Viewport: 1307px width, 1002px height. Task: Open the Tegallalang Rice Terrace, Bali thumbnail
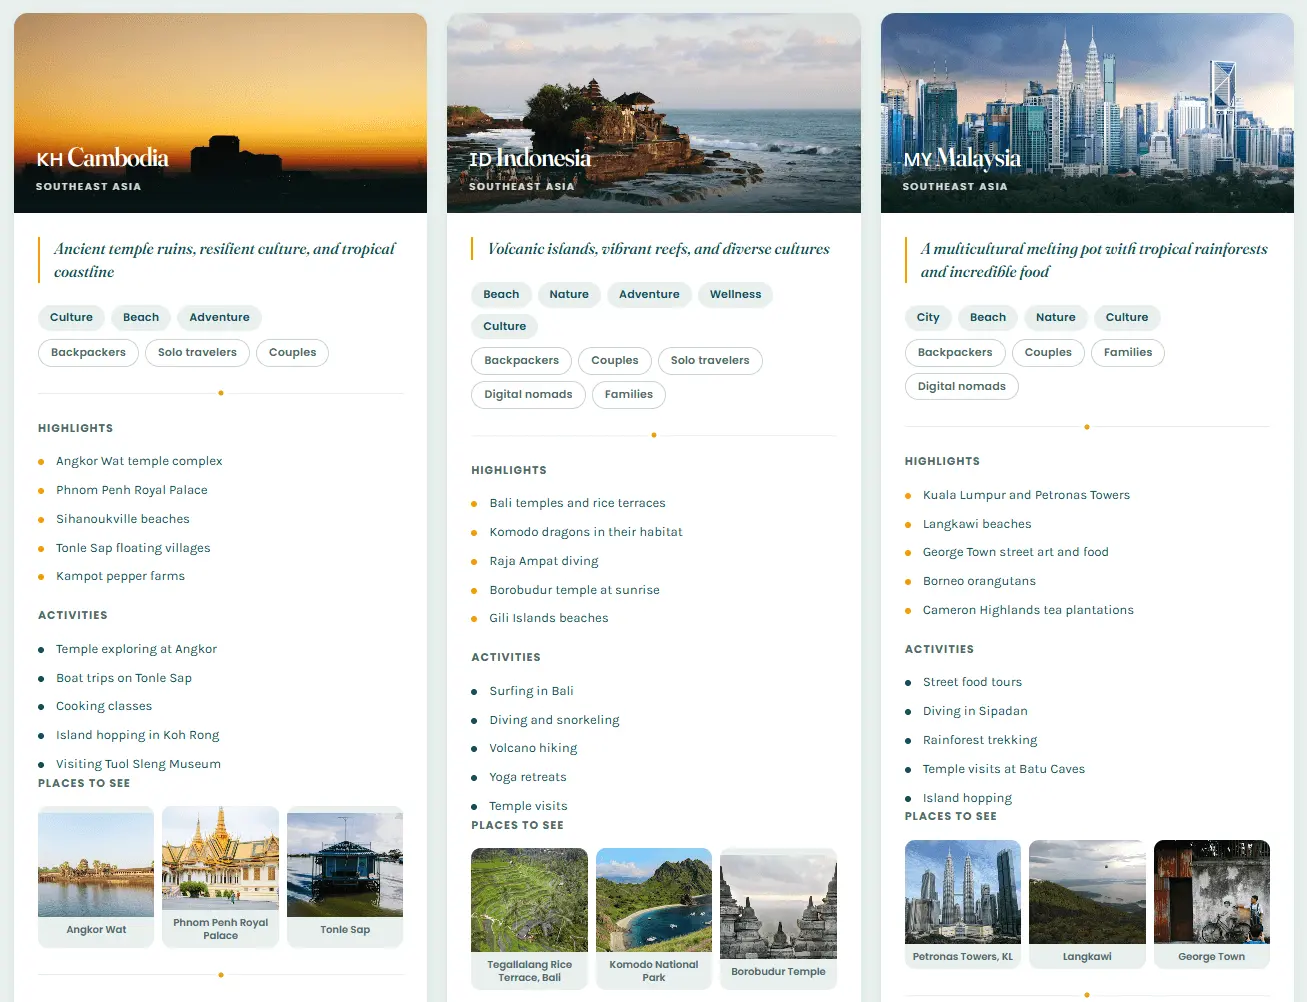[x=529, y=919]
